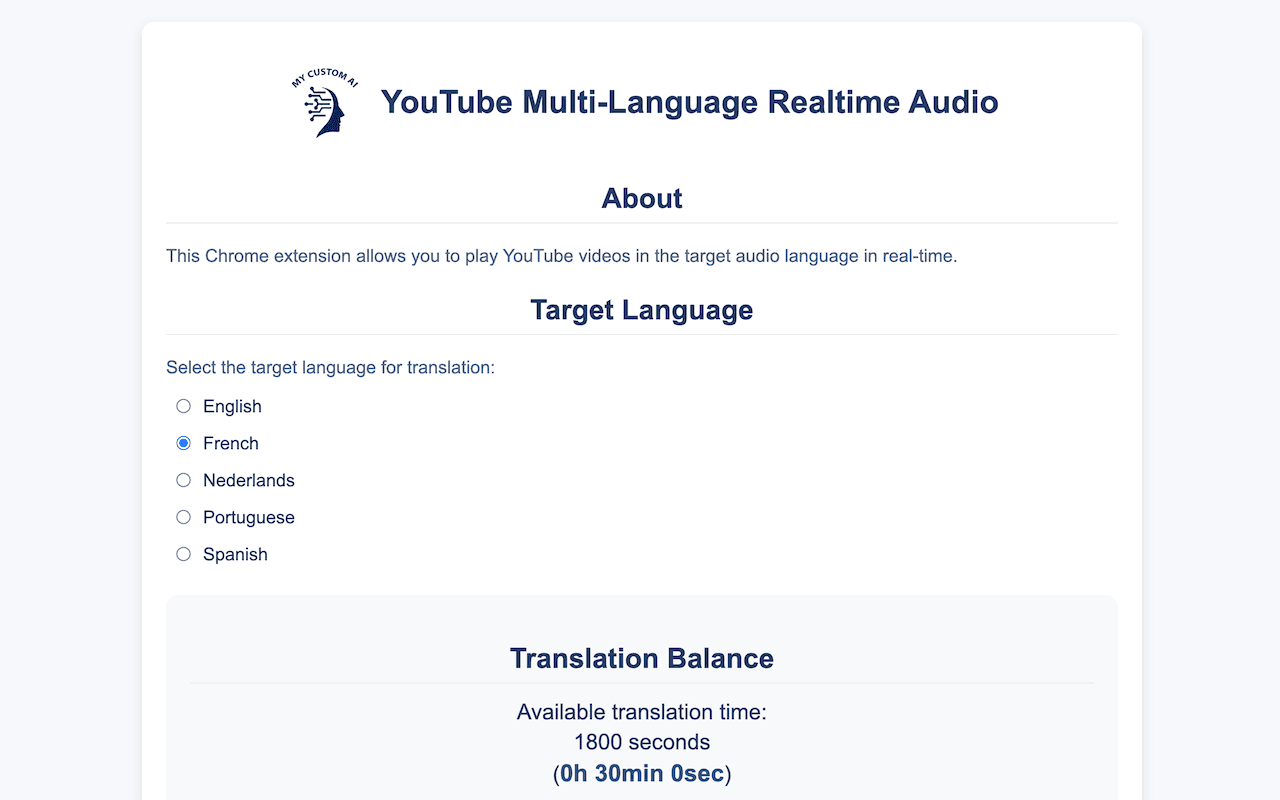Click the Translation Balance heading
Screen dimensions: 1280x800
click(x=641, y=658)
